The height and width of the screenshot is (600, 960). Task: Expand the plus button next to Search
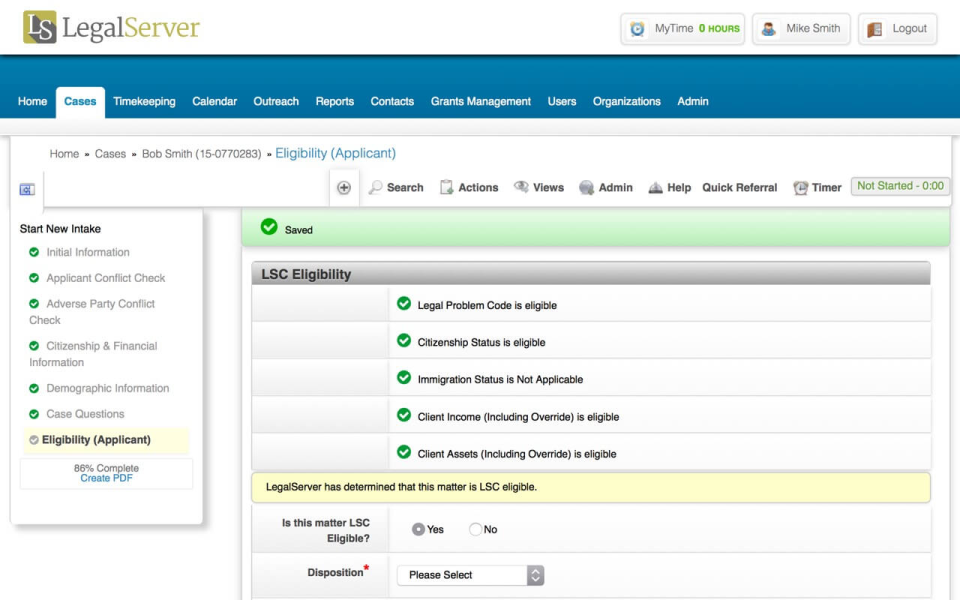pos(344,186)
